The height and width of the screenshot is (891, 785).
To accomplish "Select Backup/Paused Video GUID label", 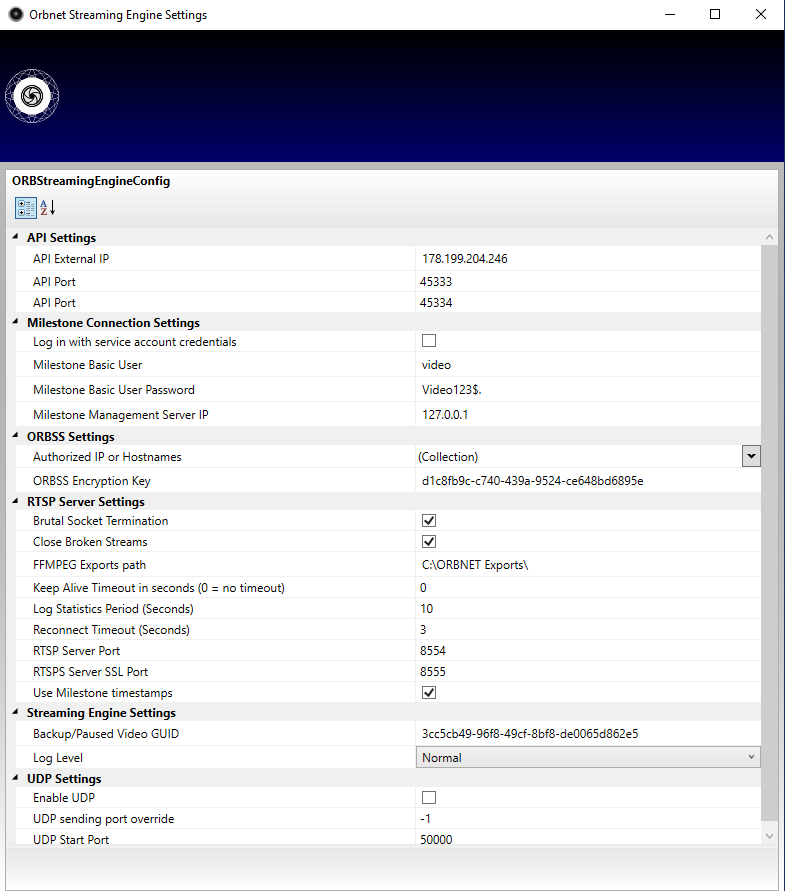I will click(106, 734).
